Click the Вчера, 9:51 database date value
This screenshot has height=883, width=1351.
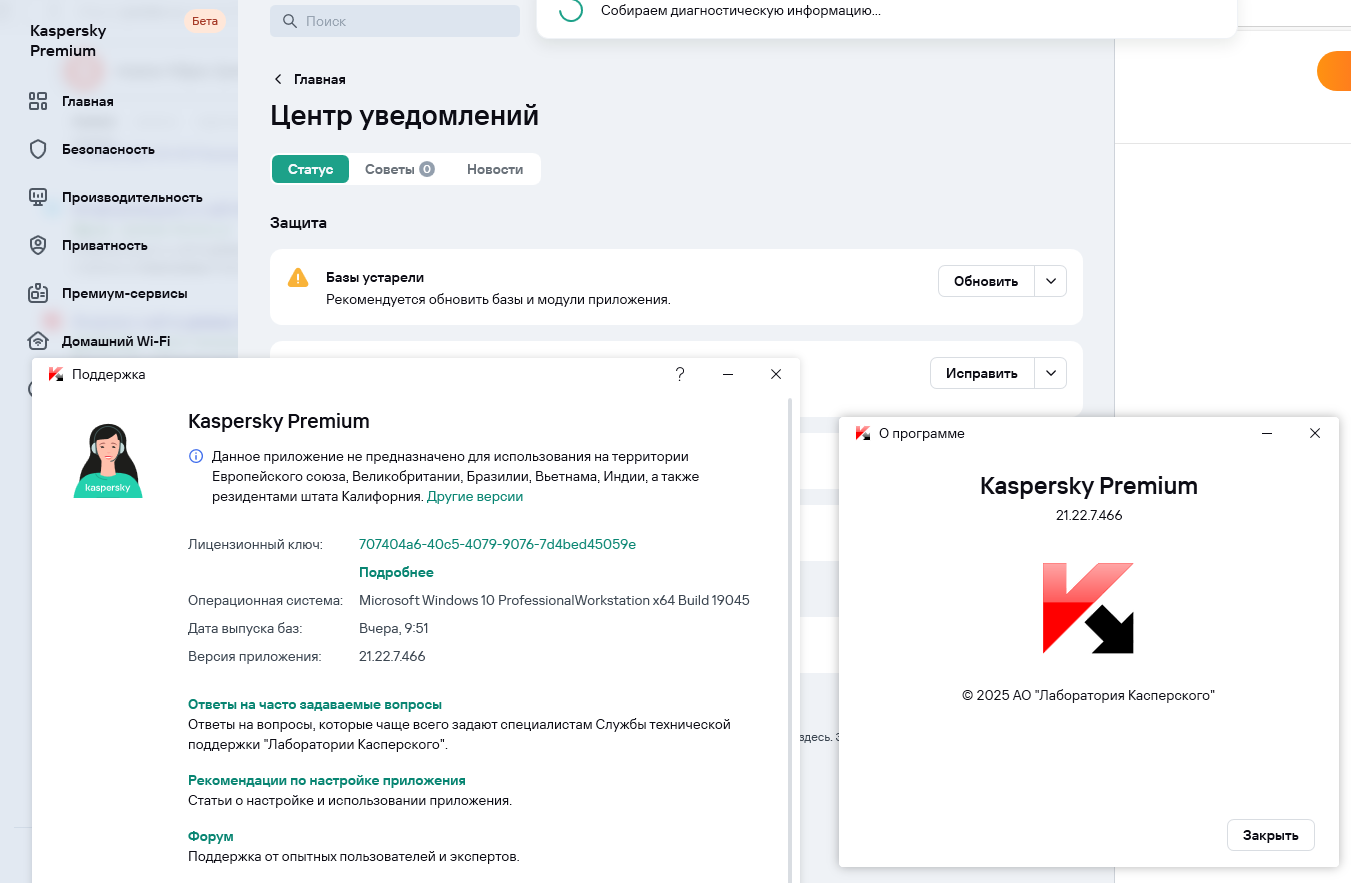(x=394, y=628)
